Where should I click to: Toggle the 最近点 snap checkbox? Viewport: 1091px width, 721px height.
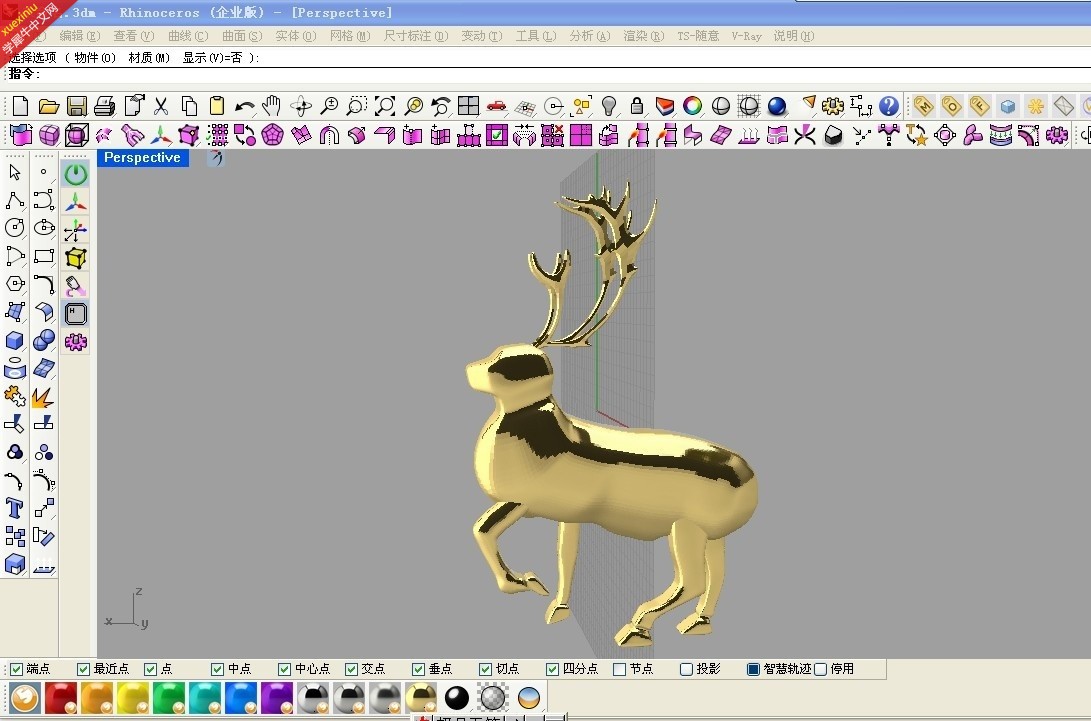83,670
